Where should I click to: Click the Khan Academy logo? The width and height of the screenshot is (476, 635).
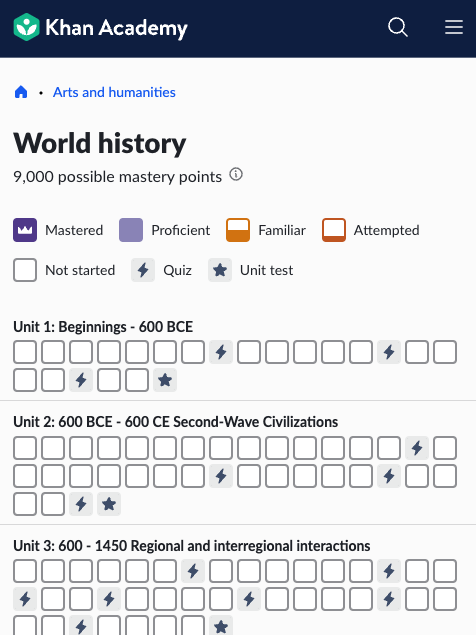tap(100, 28)
